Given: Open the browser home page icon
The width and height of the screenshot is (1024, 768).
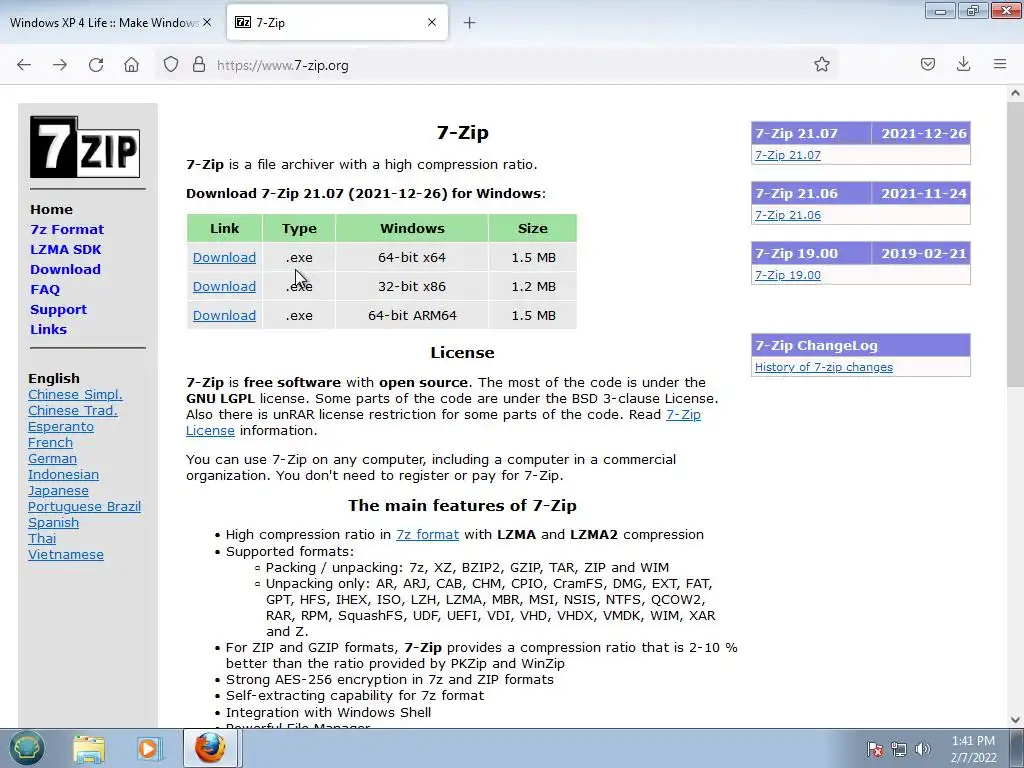Looking at the screenshot, I should point(131,65).
